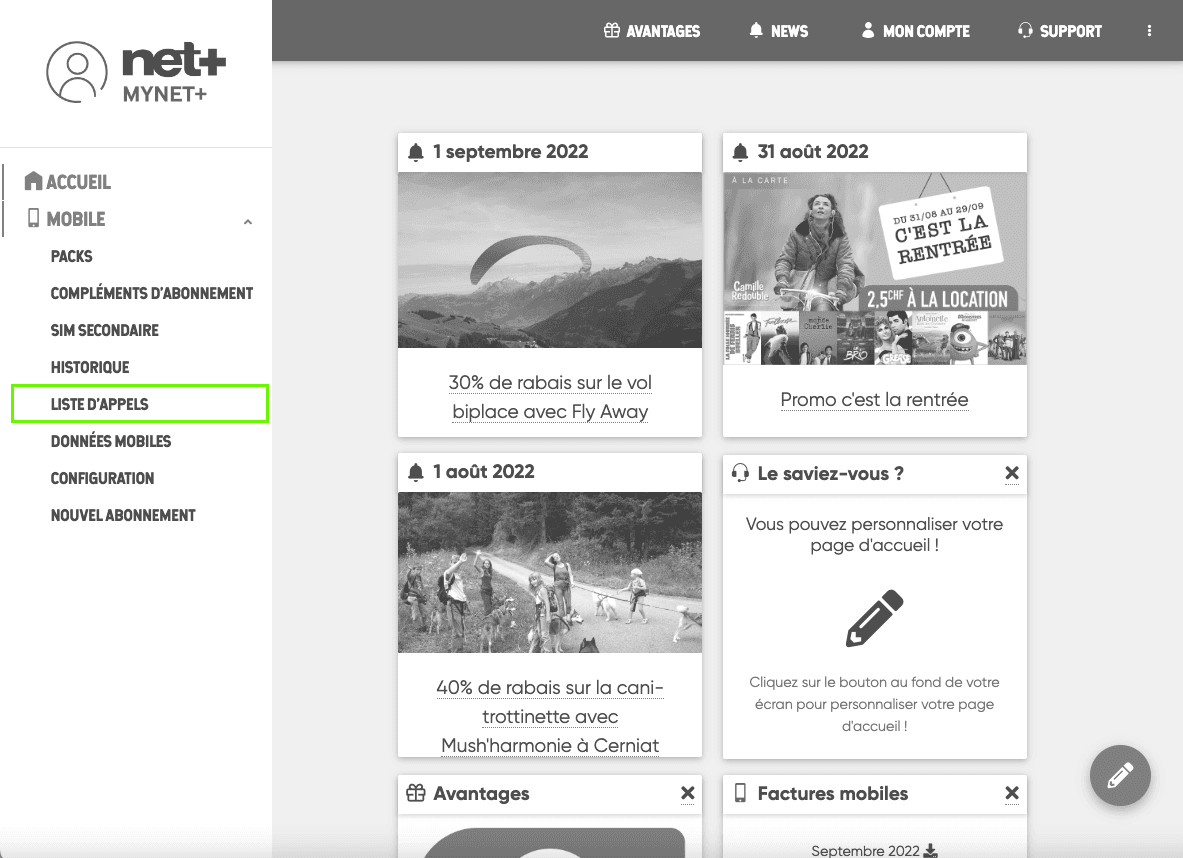Open the three-dot overflow menu
Viewport: 1183px width, 858px height.
(x=1149, y=31)
